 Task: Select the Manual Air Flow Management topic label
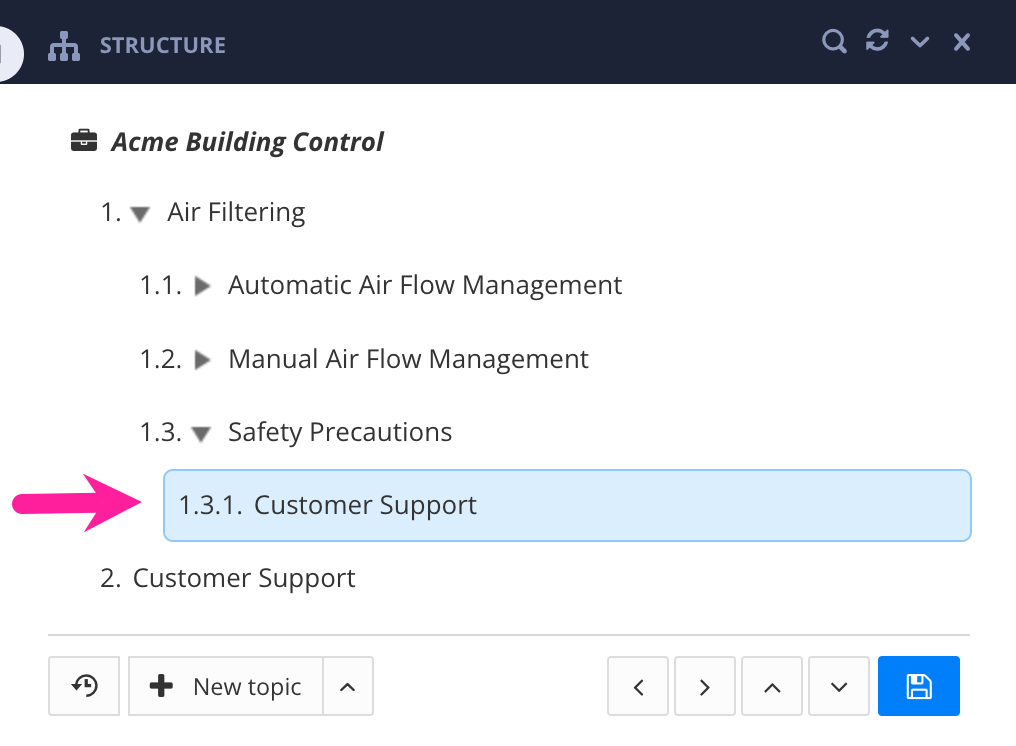[x=408, y=359]
